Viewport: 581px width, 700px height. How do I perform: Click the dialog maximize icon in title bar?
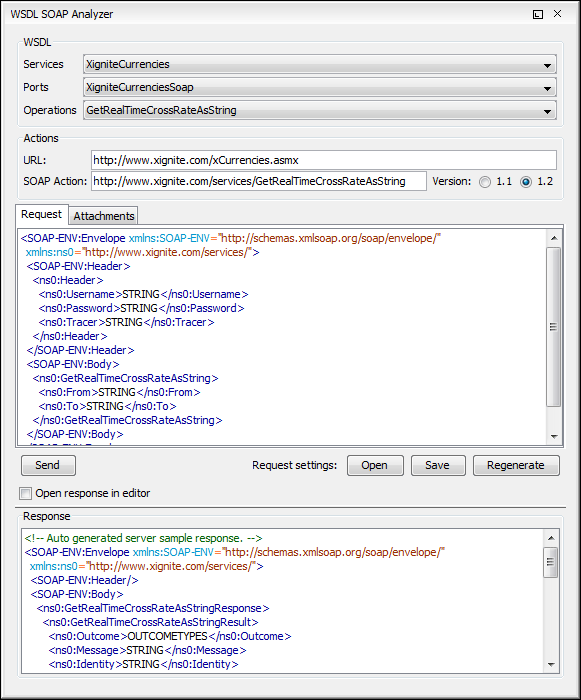coord(538,14)
